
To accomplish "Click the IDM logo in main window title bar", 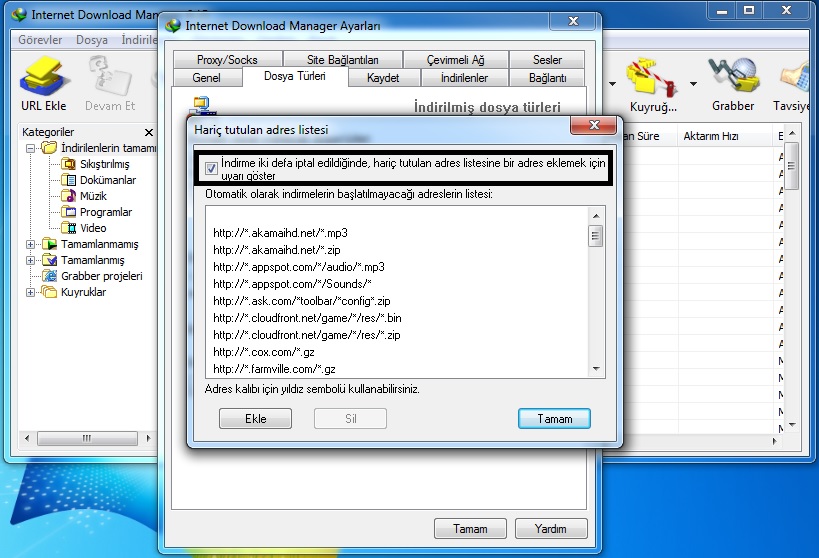I will (x=19, y=15).
